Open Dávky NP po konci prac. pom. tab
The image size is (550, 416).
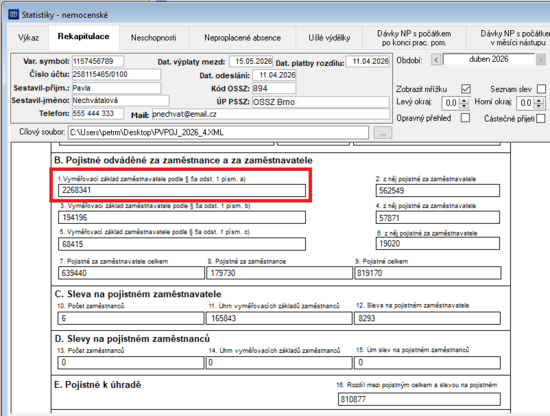point(414,38)
